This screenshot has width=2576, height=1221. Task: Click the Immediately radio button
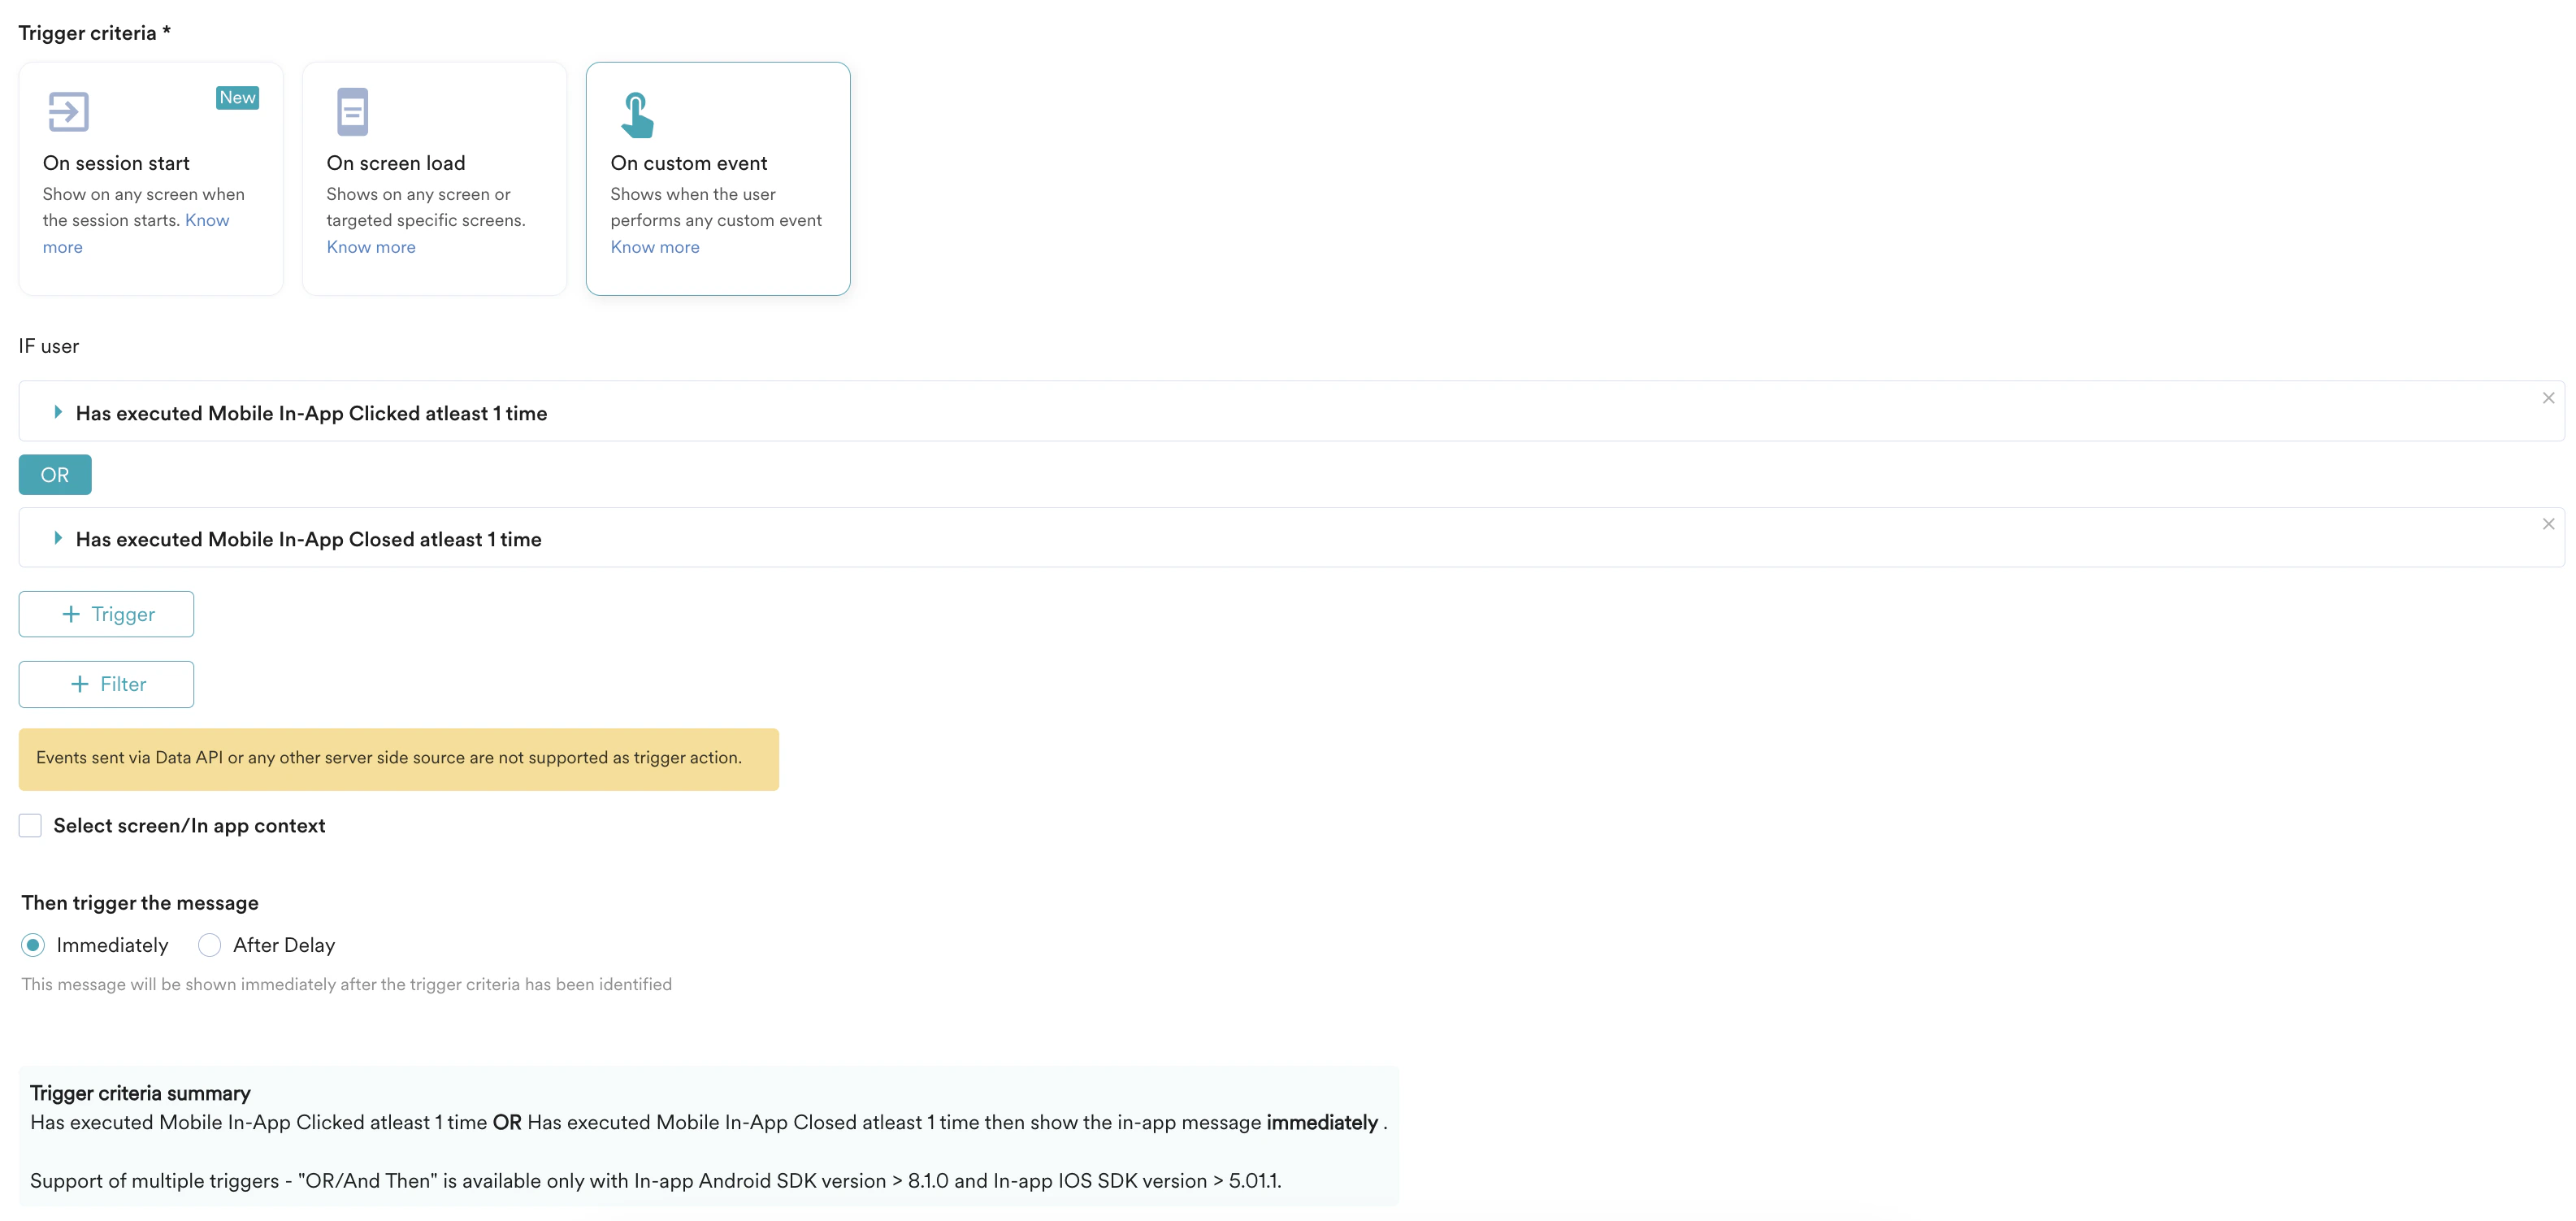32,945
